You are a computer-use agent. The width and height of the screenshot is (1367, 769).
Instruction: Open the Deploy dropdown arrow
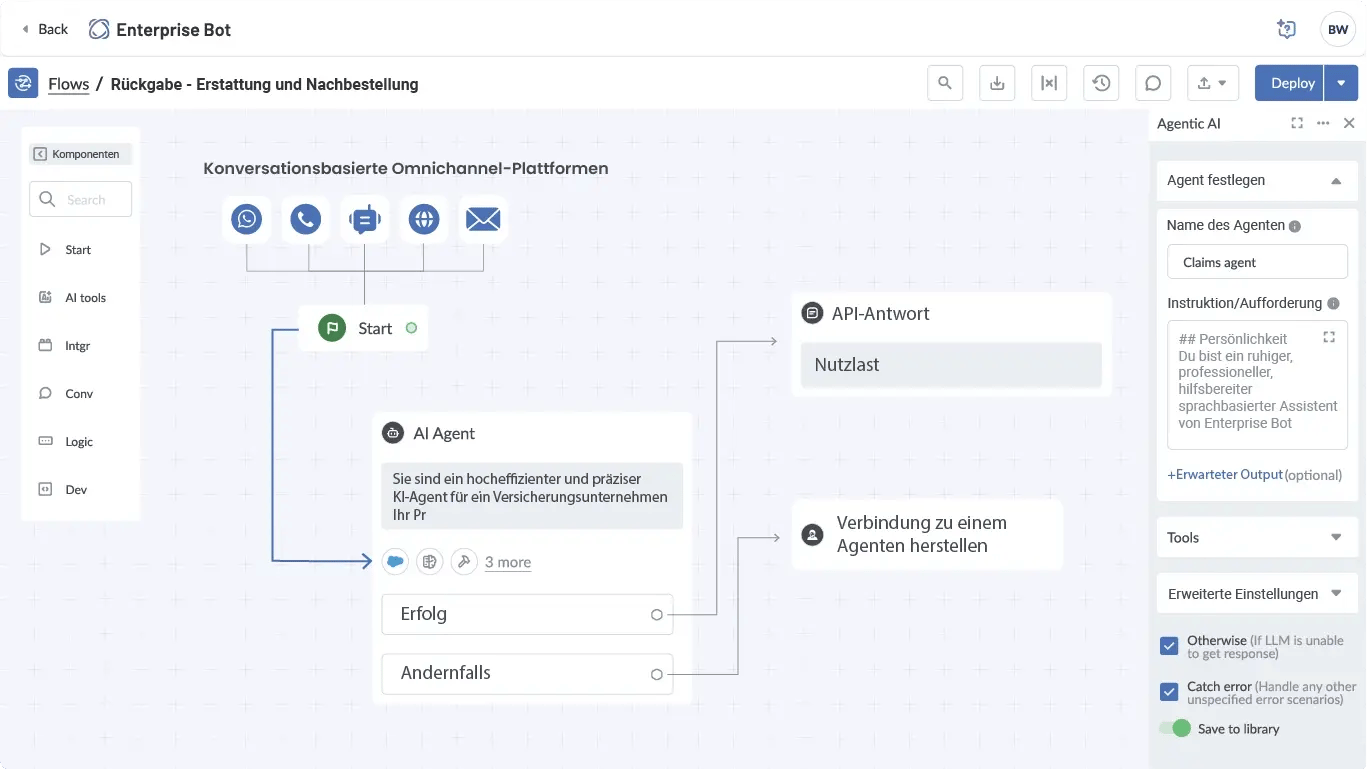click(x=1341, y=84)
